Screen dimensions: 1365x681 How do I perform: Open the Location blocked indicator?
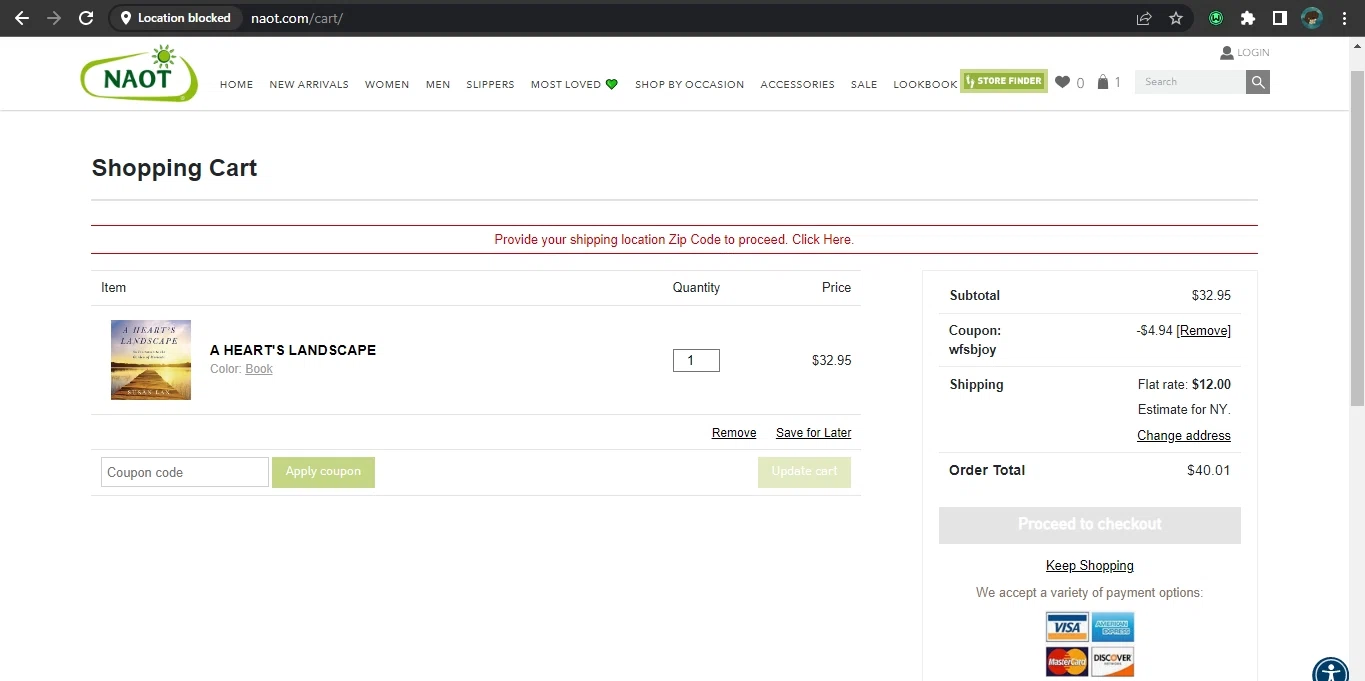[175, 18]
